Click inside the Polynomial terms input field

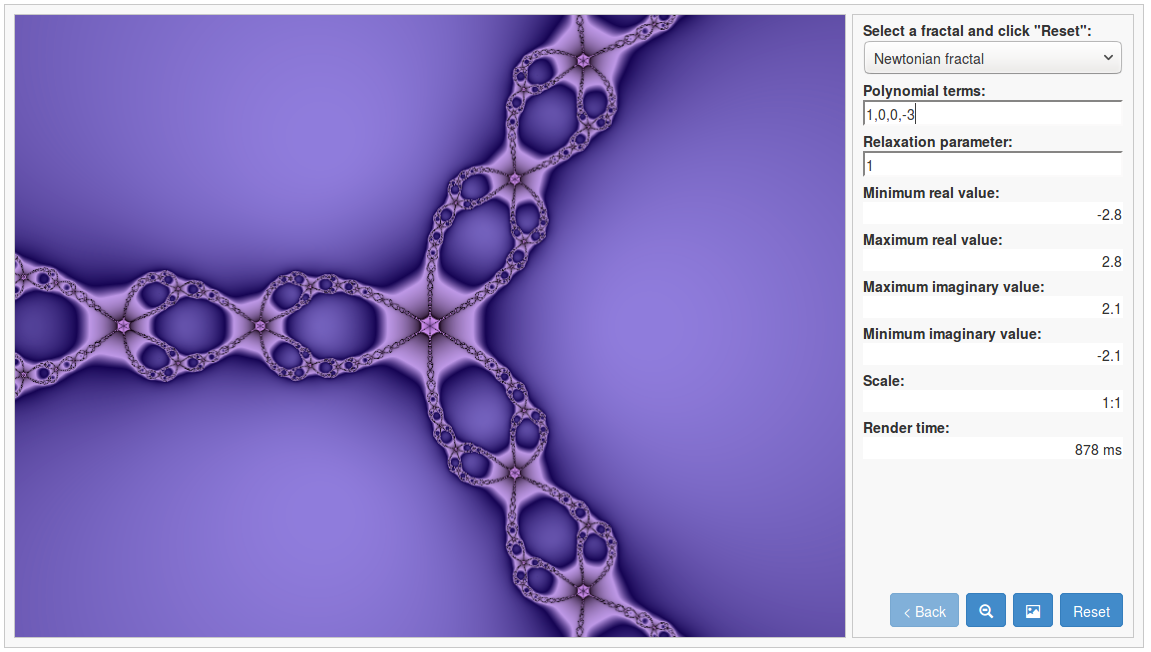click(992, 112)
